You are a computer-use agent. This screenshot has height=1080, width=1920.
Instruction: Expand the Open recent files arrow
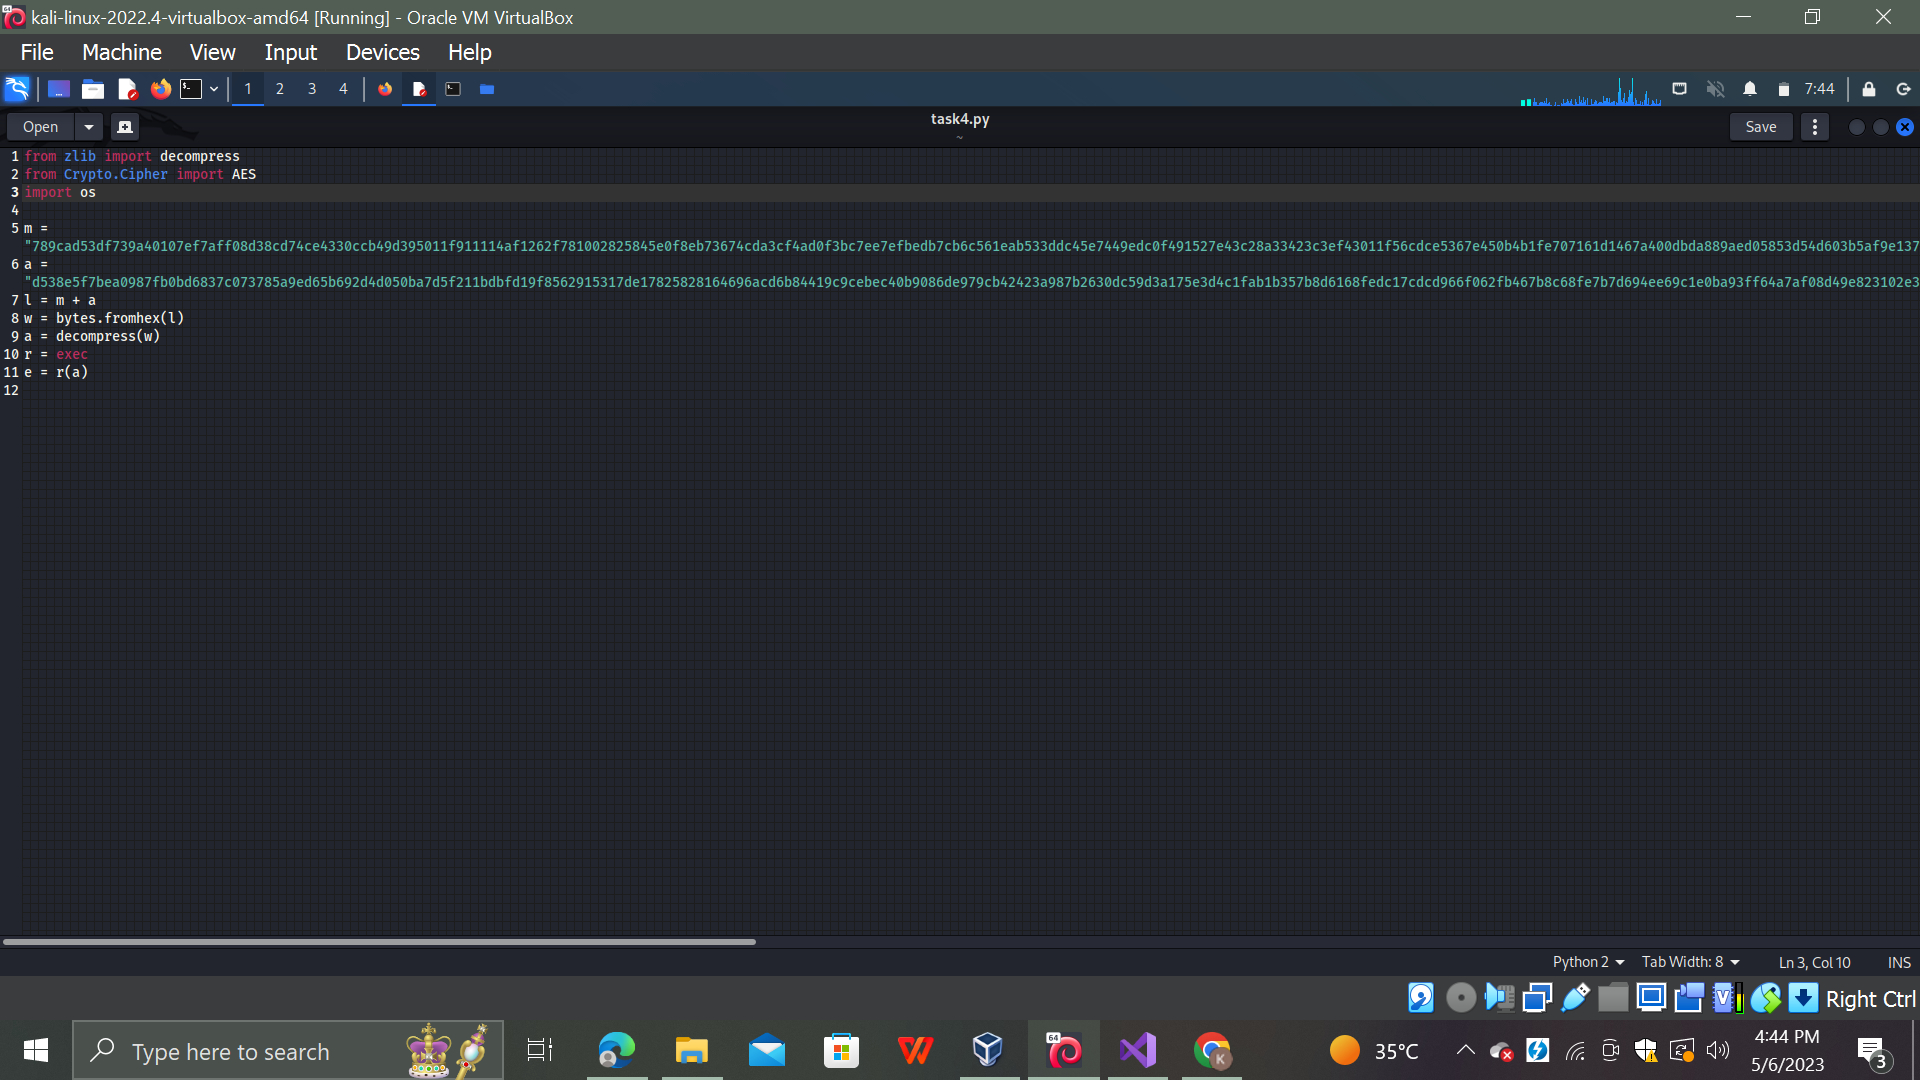(x=89, y=127)
